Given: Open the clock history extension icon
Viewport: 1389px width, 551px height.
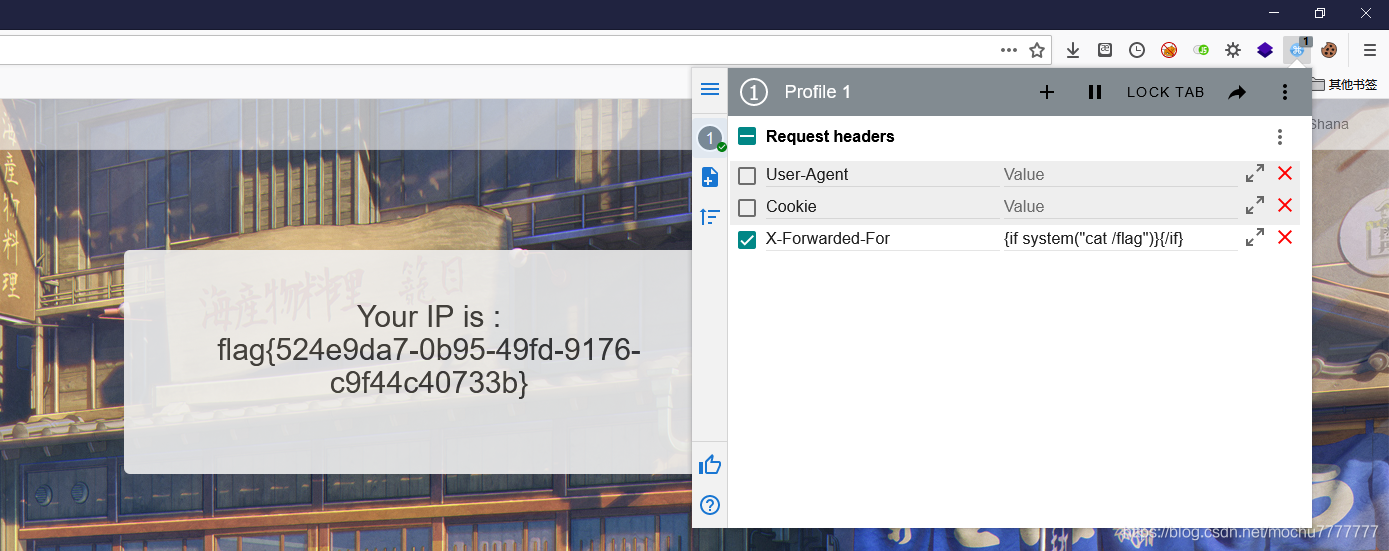Looking at the screenshot, I should 1137,50.
